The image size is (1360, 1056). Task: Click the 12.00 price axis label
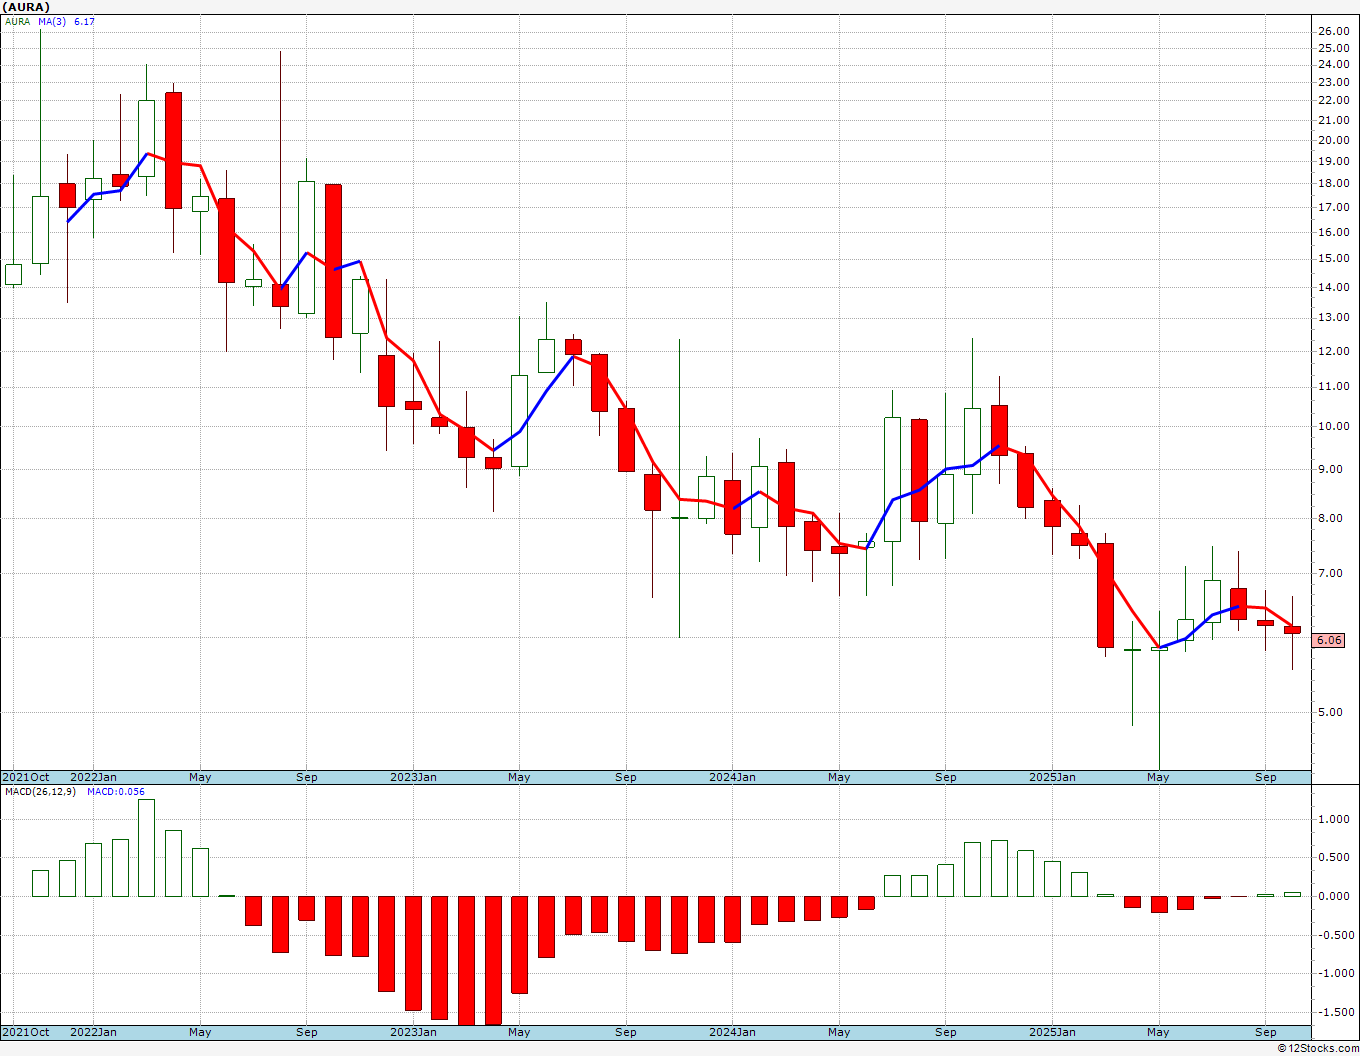pos(1333,352)
